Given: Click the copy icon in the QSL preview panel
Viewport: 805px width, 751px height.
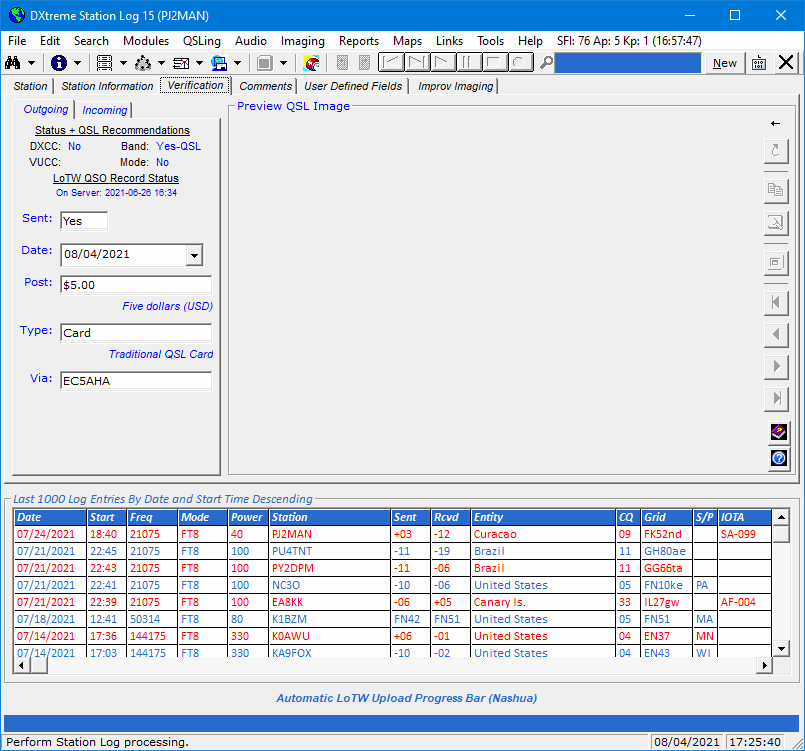Looking at the screenshot, I should pos(777,190).
